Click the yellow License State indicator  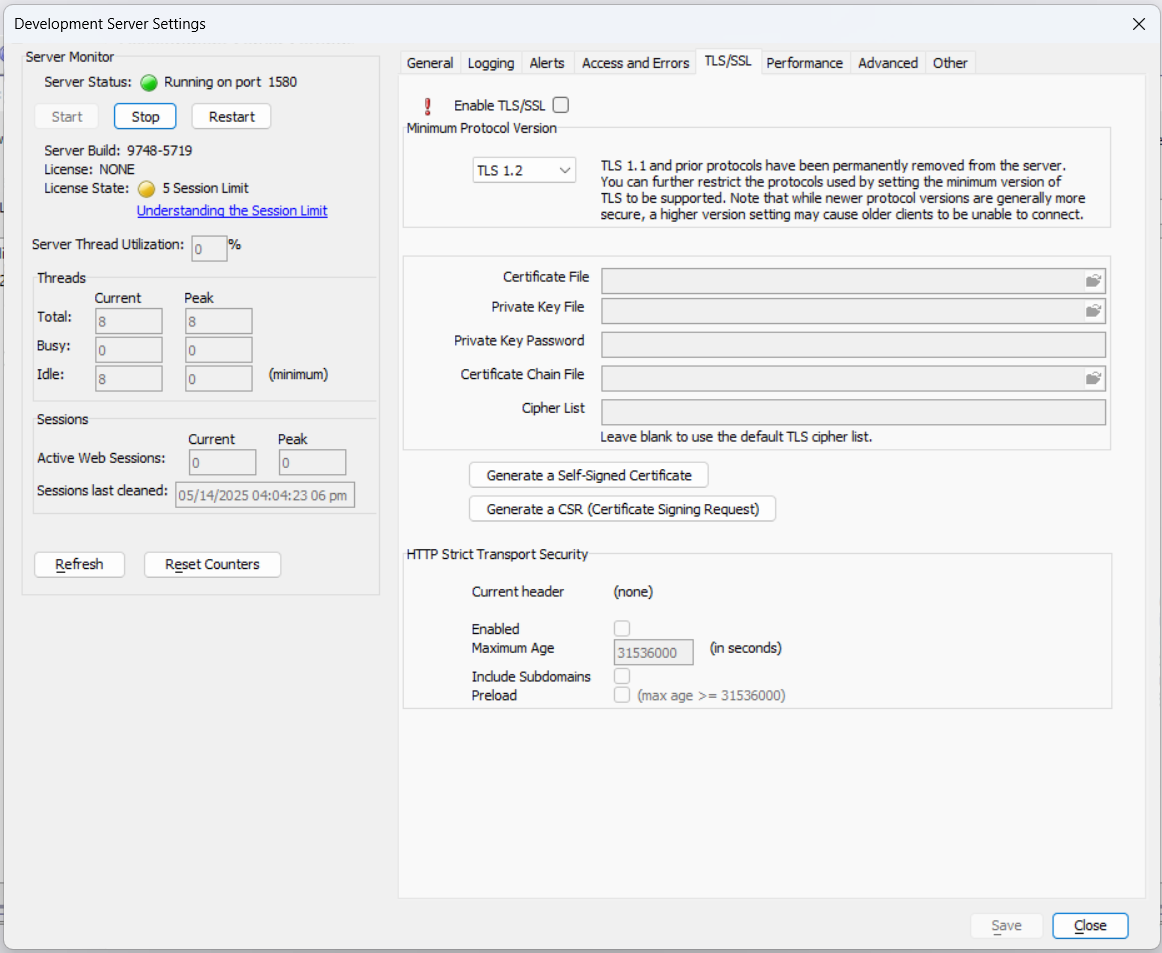147,189
